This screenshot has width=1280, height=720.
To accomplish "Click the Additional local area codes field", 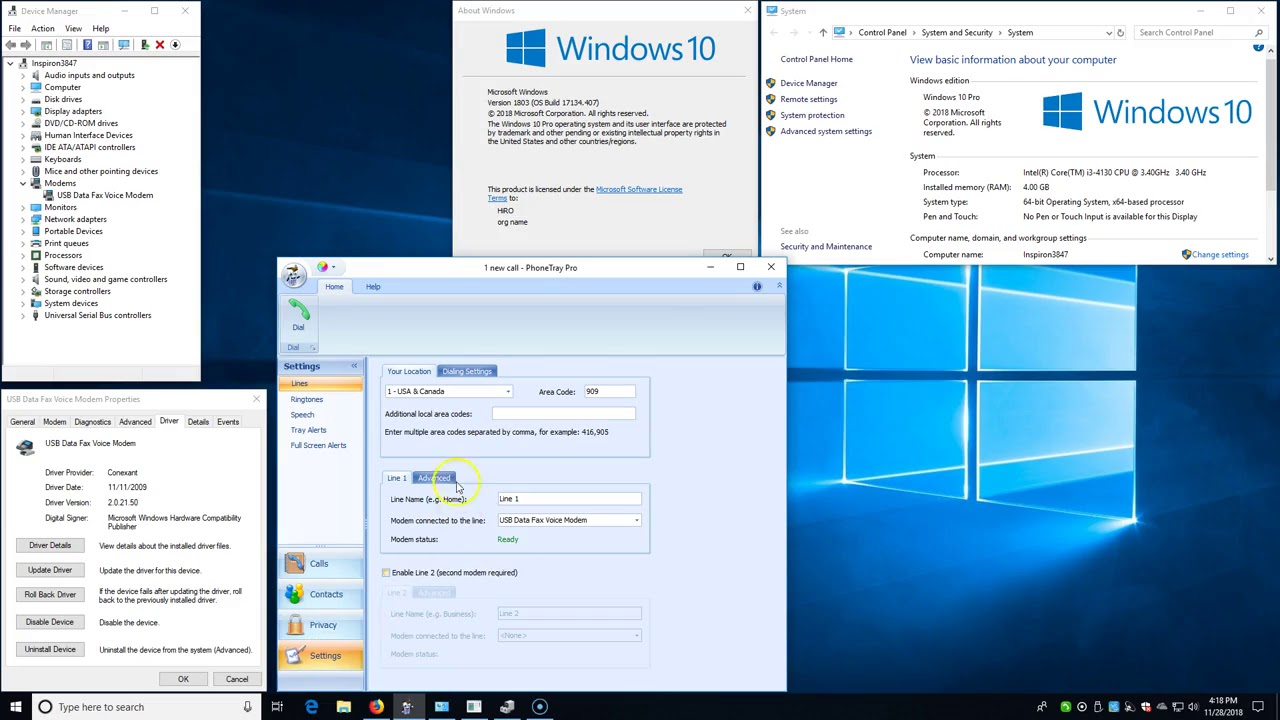I will pyautogui.click(x=563, y=414).
